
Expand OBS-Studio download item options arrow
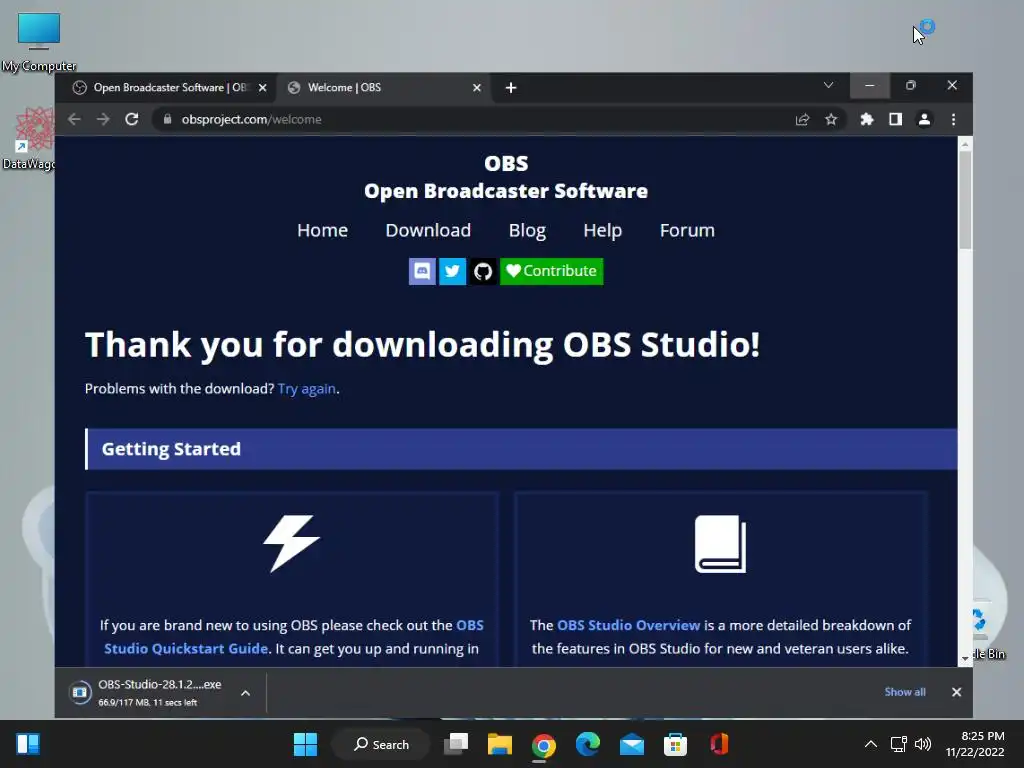coord(246,693)
